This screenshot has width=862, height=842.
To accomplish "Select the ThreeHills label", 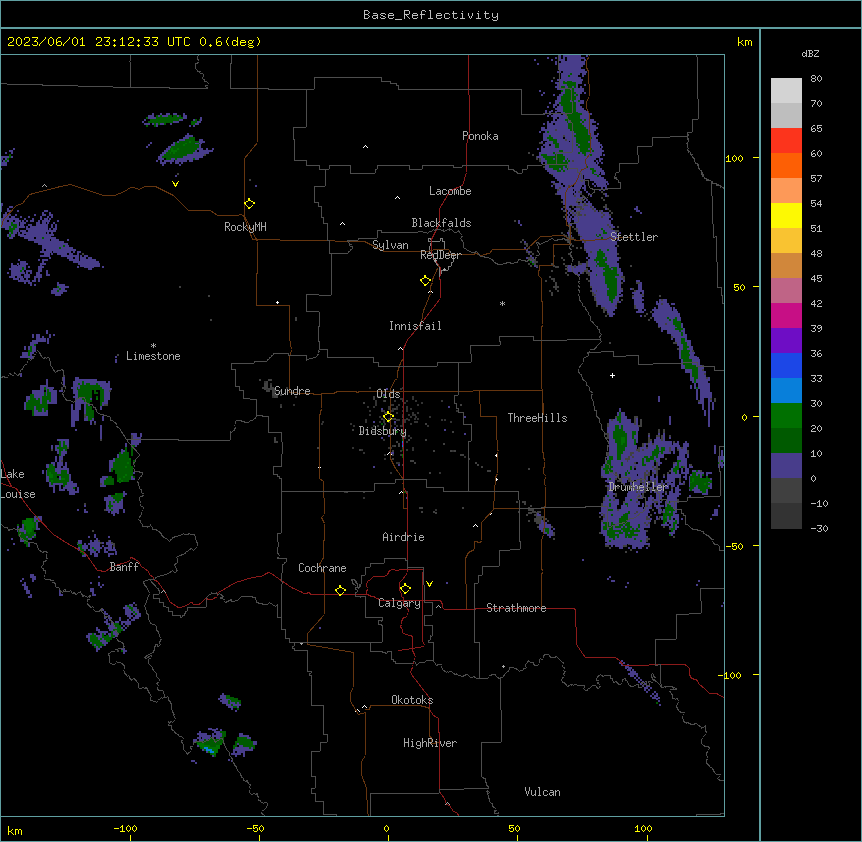I will tap(537, 418).
